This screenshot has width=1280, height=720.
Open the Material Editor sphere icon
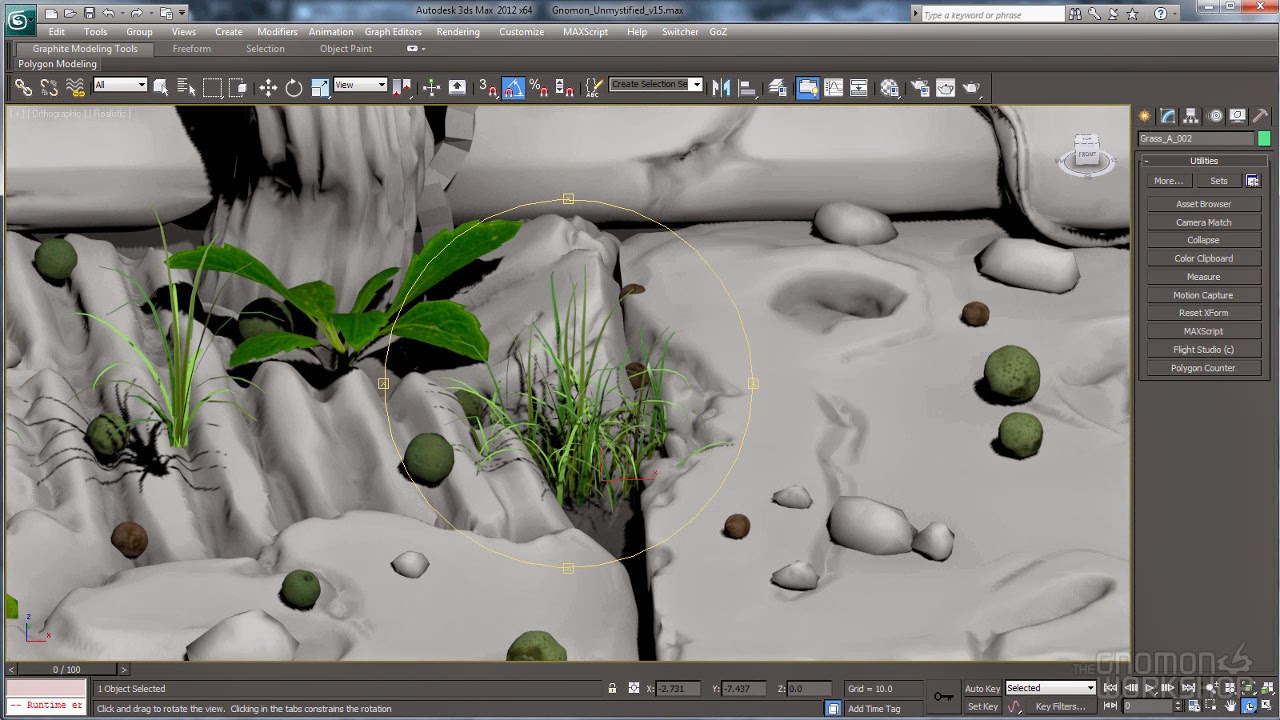click(x=889, y=88)
